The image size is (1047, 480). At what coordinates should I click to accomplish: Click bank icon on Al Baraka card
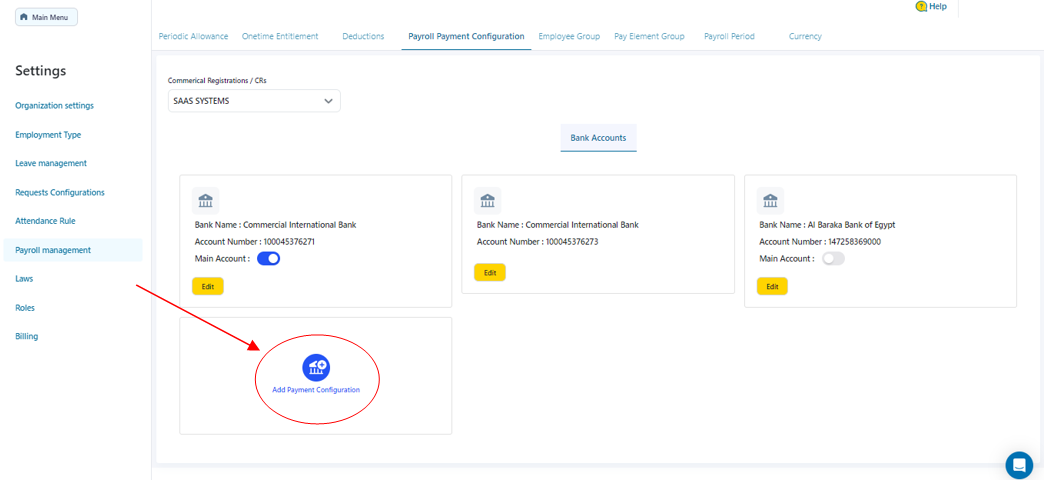770,200
